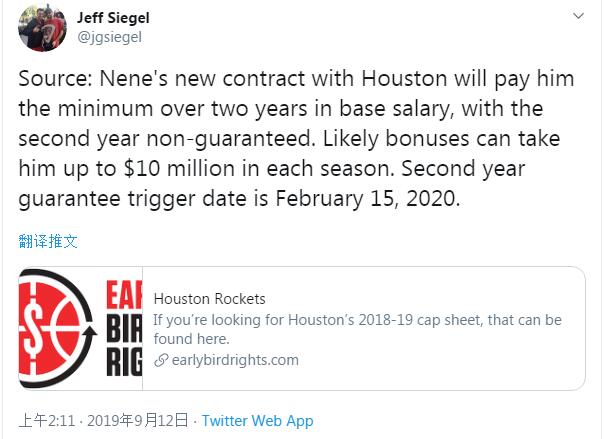
Task: Click the 2019年9月12日 date text
Action: 138,420
